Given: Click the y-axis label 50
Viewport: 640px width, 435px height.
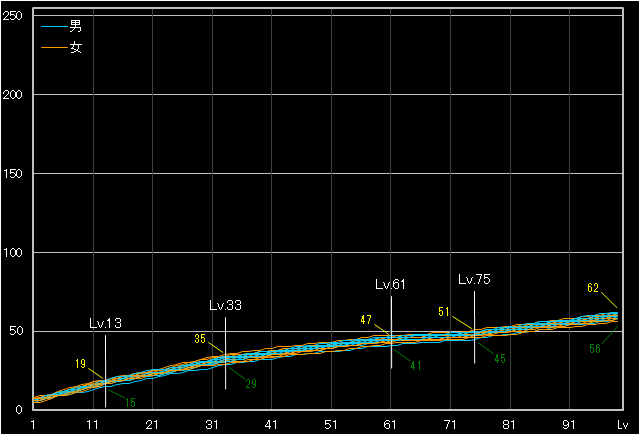Looking at the screenshot, I should pos(16,331).
